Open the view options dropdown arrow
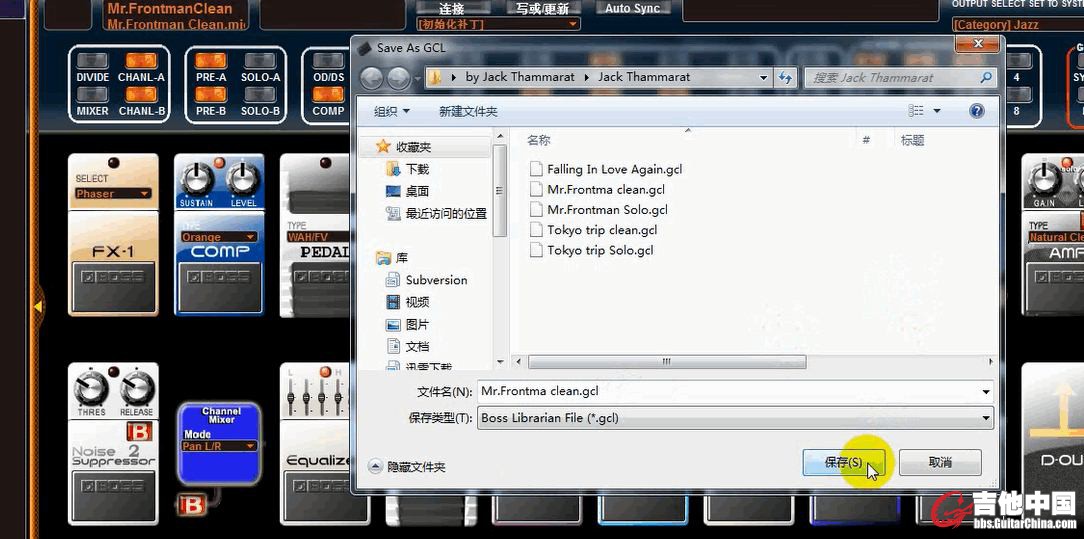 point(937,111)
